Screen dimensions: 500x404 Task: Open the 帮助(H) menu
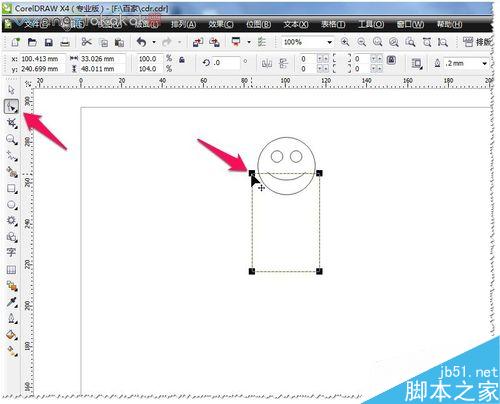(x=449, y=24)
